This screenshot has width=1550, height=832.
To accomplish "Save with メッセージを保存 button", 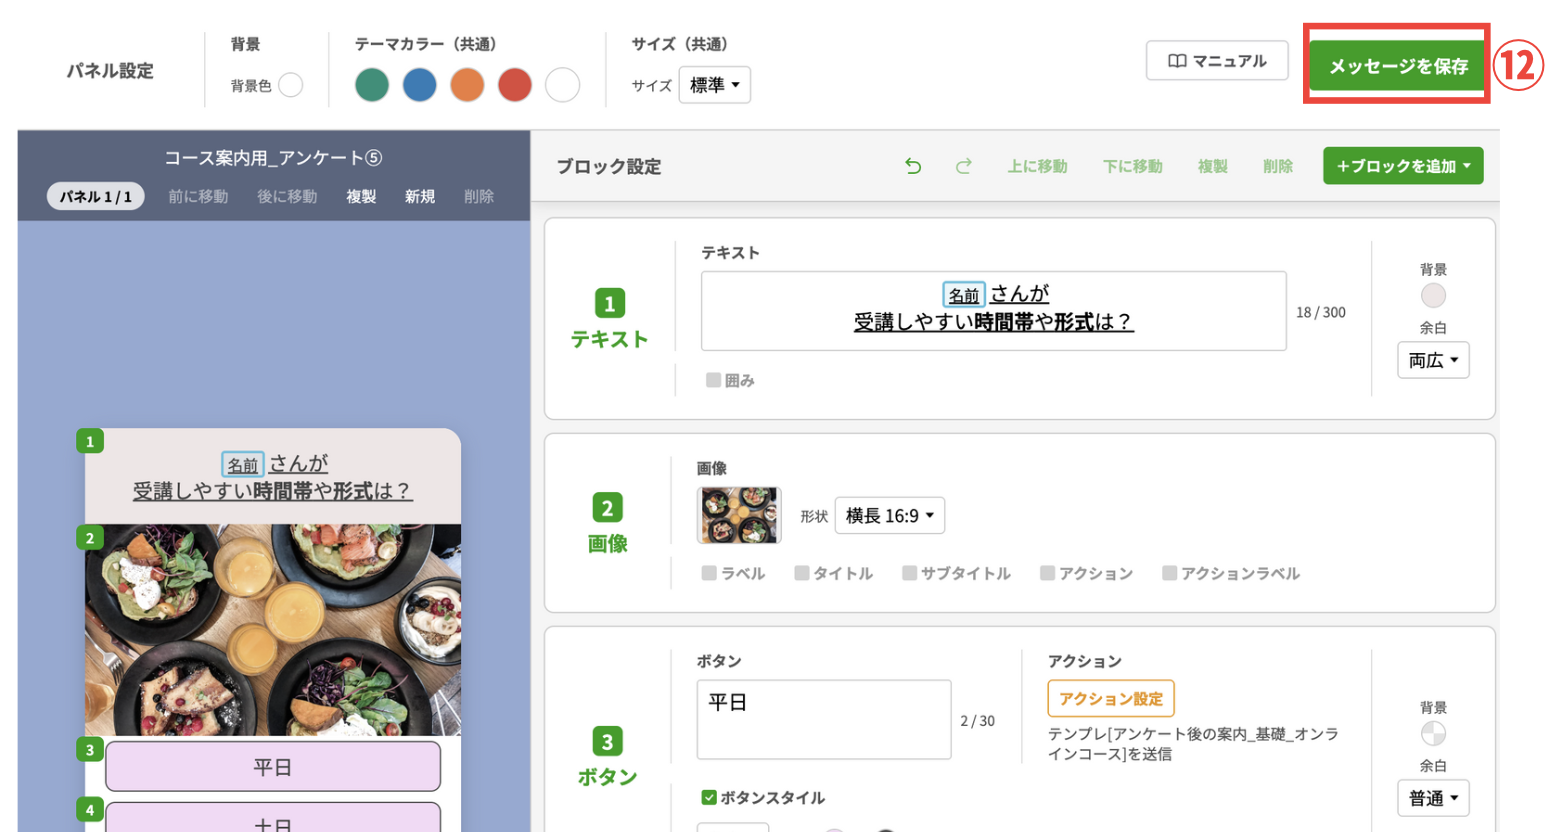I will tap(1397, 66).
